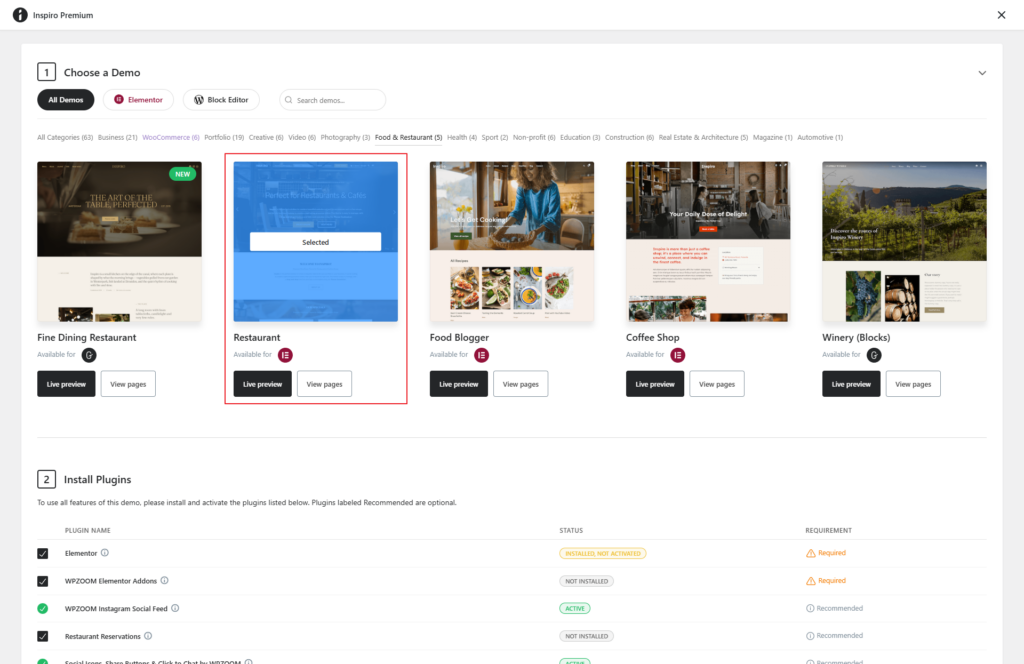Click Elementor icon under Coffee Shop
The image size is (1024, 664).
pos(678,355)
